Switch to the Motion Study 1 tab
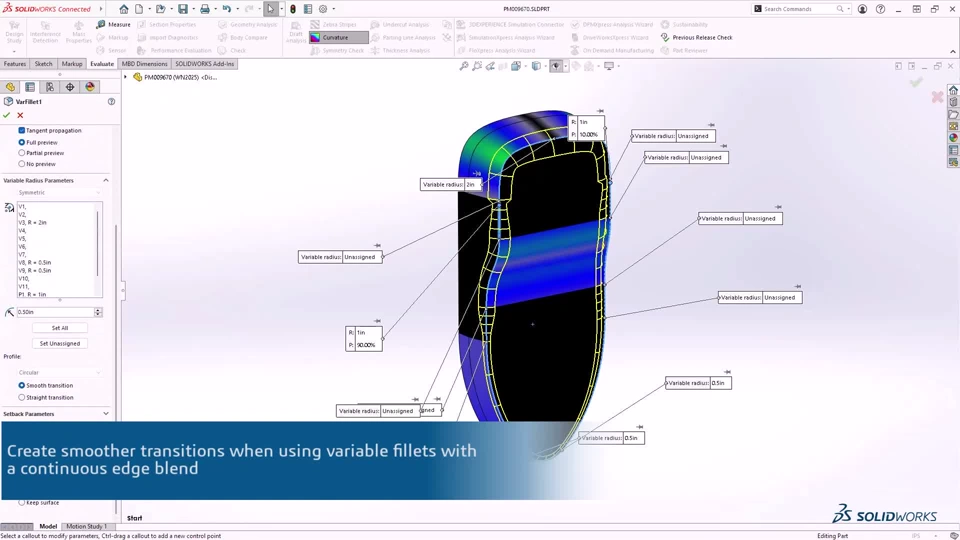Viewport: 960px width, 540px height. point(86,527)
